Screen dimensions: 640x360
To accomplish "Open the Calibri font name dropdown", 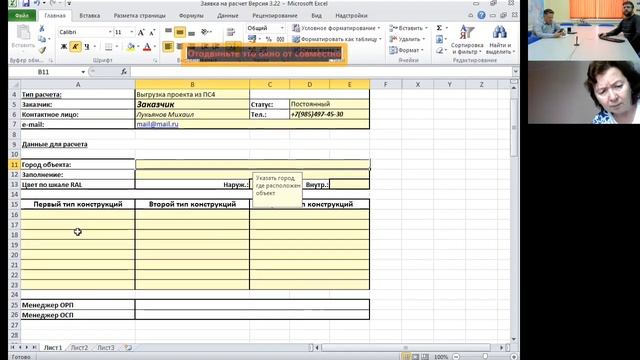I will pos(110,32).
